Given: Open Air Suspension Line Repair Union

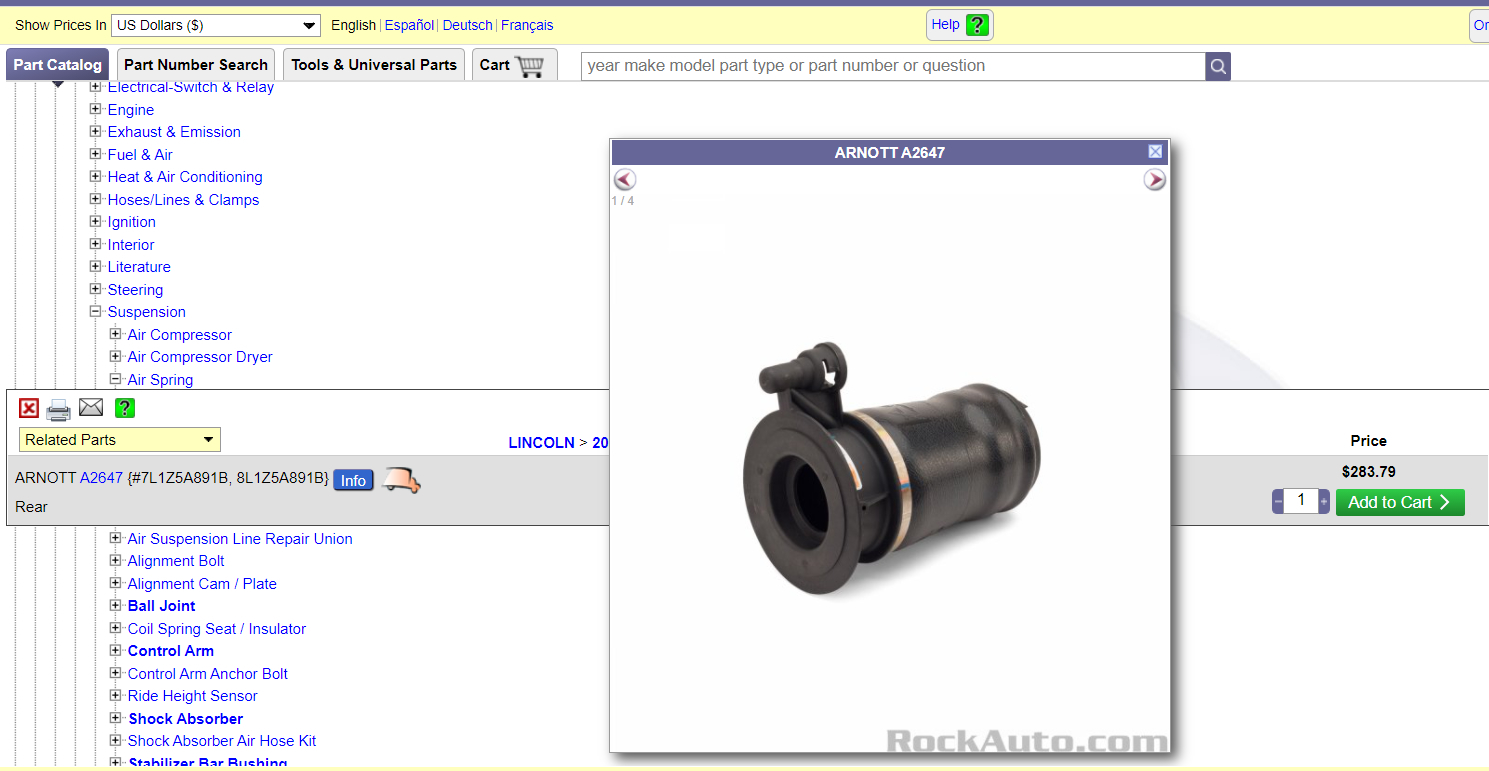Looking at the screenshot, I should coord(240,538).
